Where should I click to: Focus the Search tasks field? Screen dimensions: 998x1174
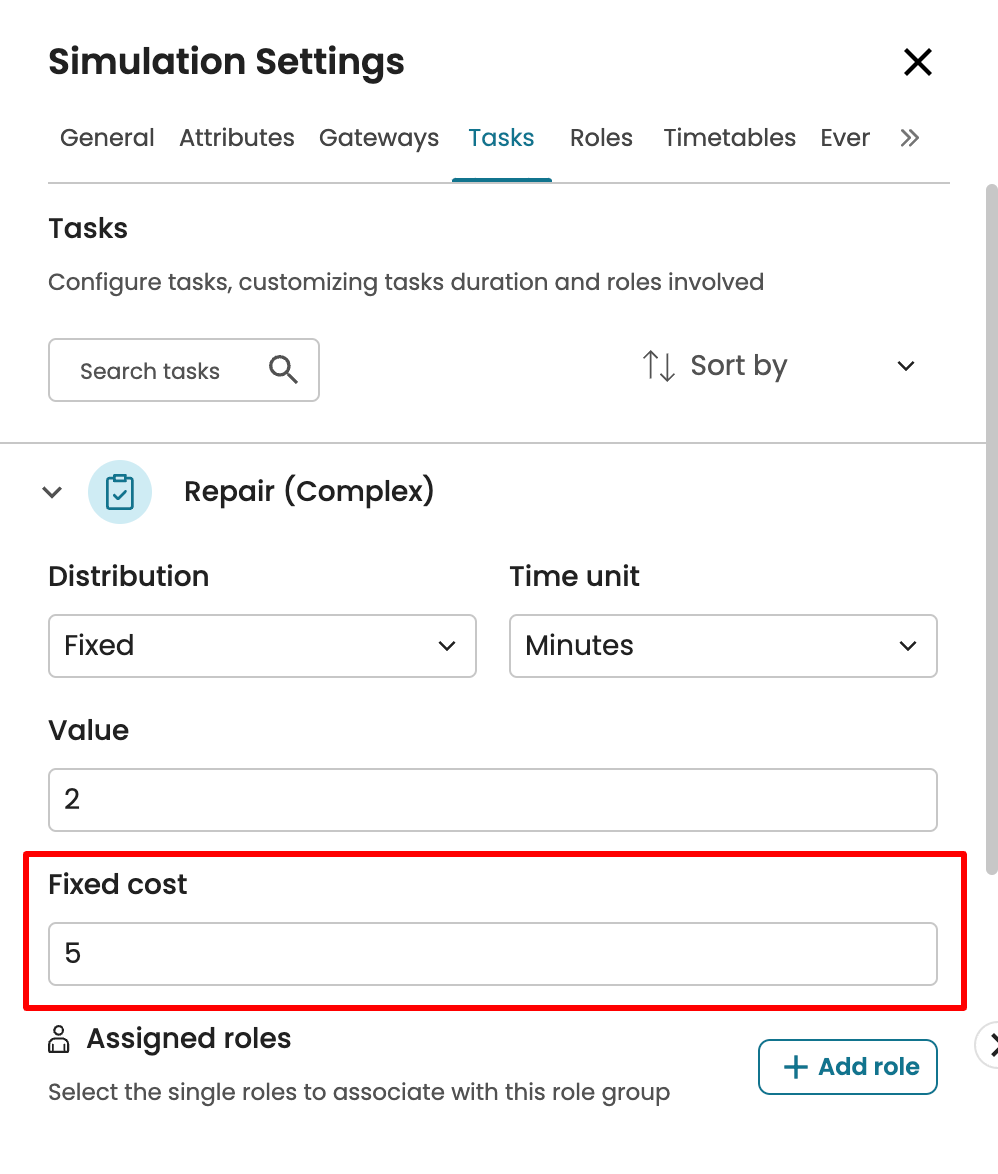[x=160, y=371]
